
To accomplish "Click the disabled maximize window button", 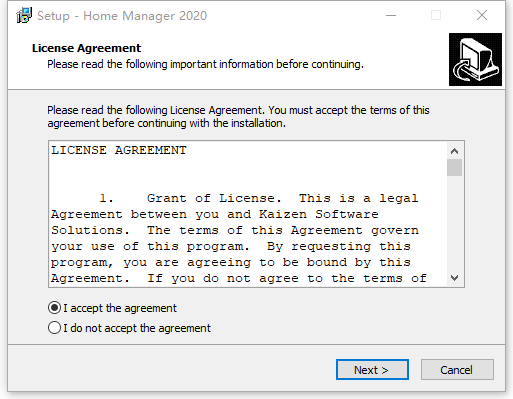I will tap(436, 15).
